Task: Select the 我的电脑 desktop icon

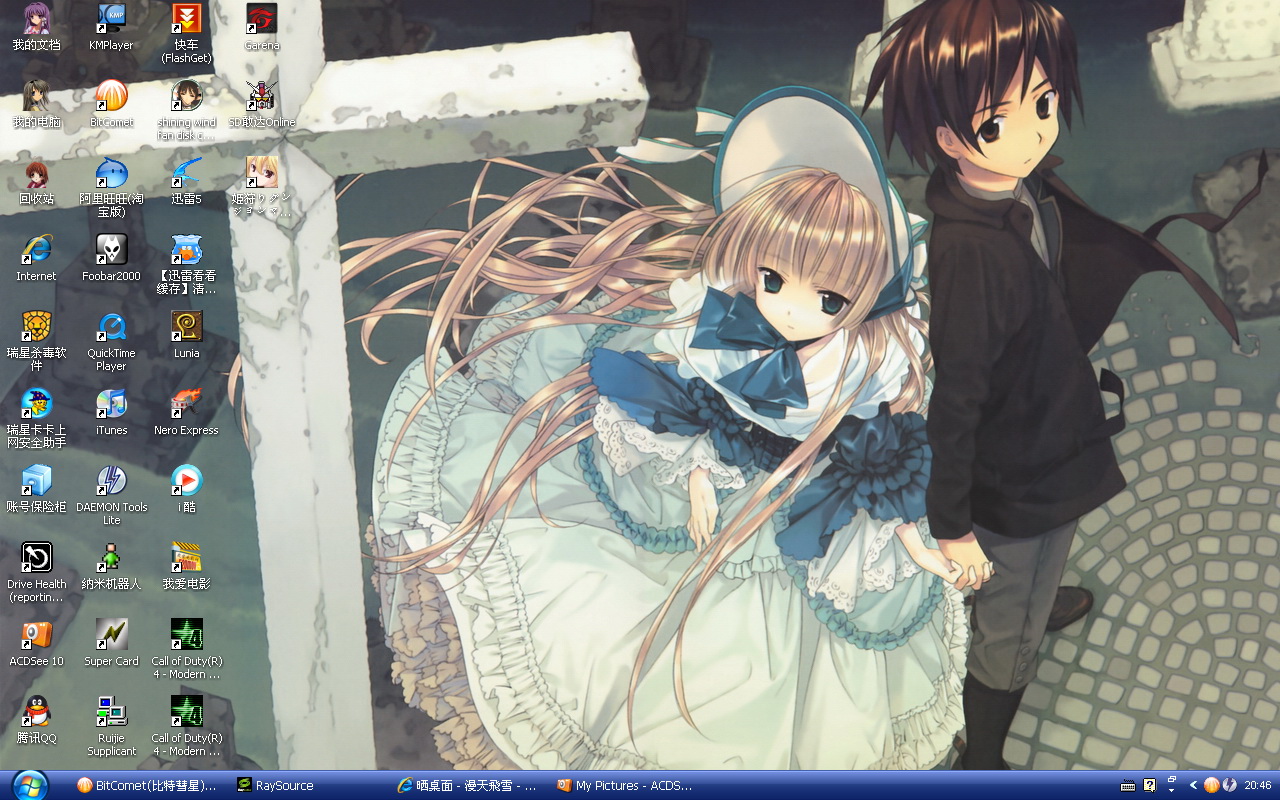Action: pyautogui.click(x=36, y=104)
